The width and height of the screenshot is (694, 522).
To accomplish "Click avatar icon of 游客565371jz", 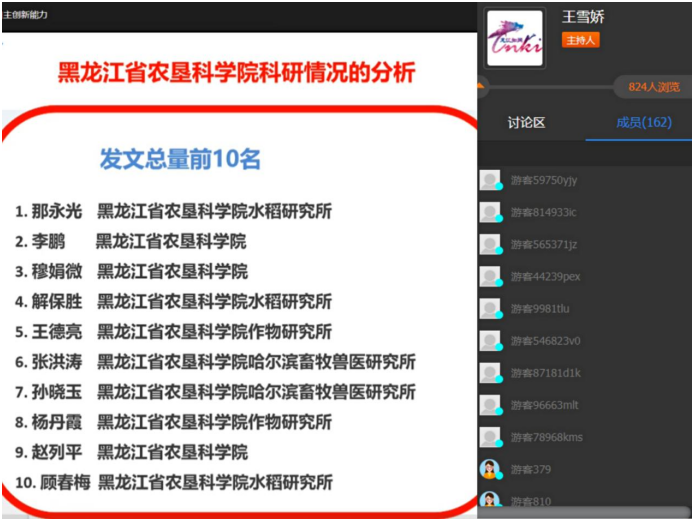I will (490, 244).
